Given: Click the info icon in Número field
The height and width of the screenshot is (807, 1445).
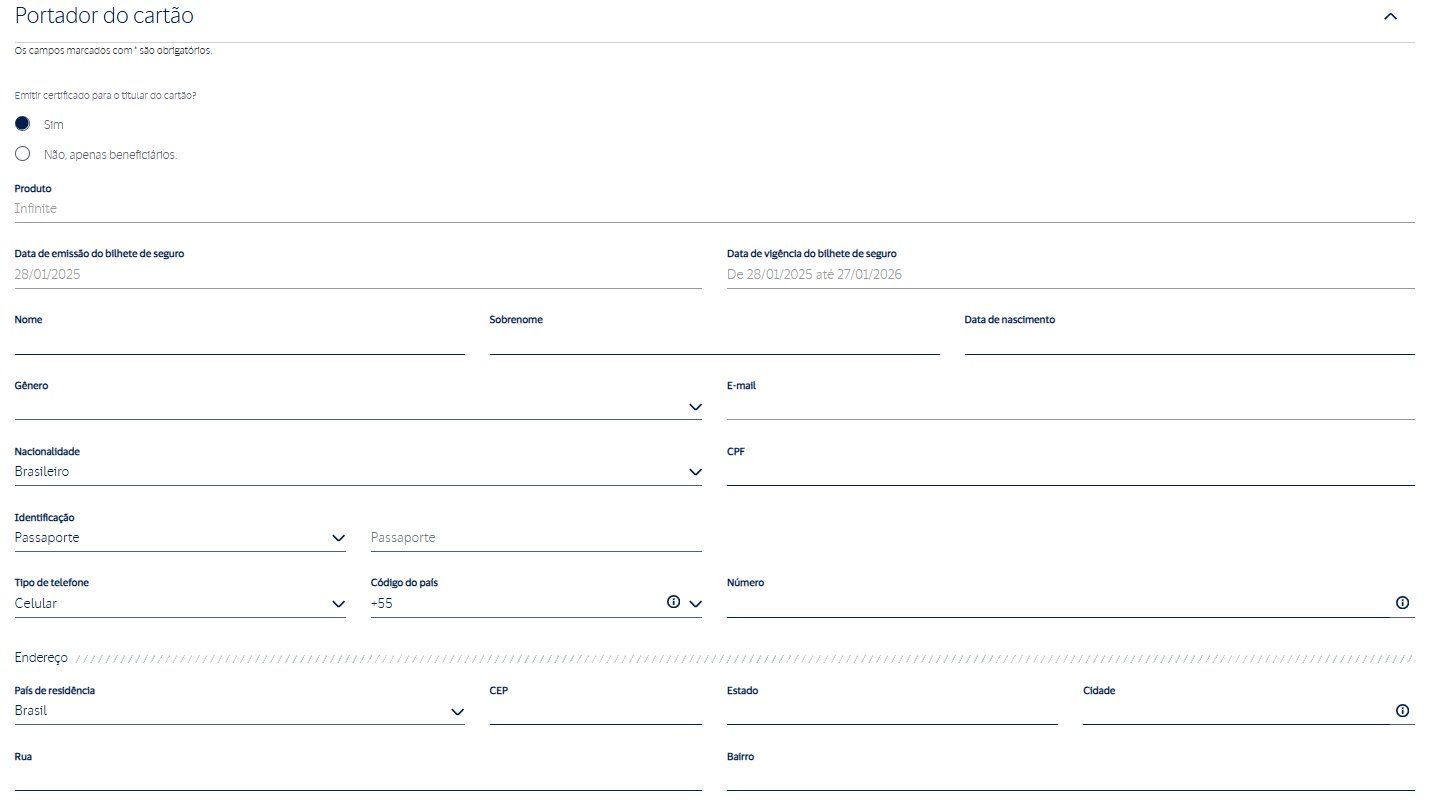Looking at the screenshot, I should [x=1402, y=603].
